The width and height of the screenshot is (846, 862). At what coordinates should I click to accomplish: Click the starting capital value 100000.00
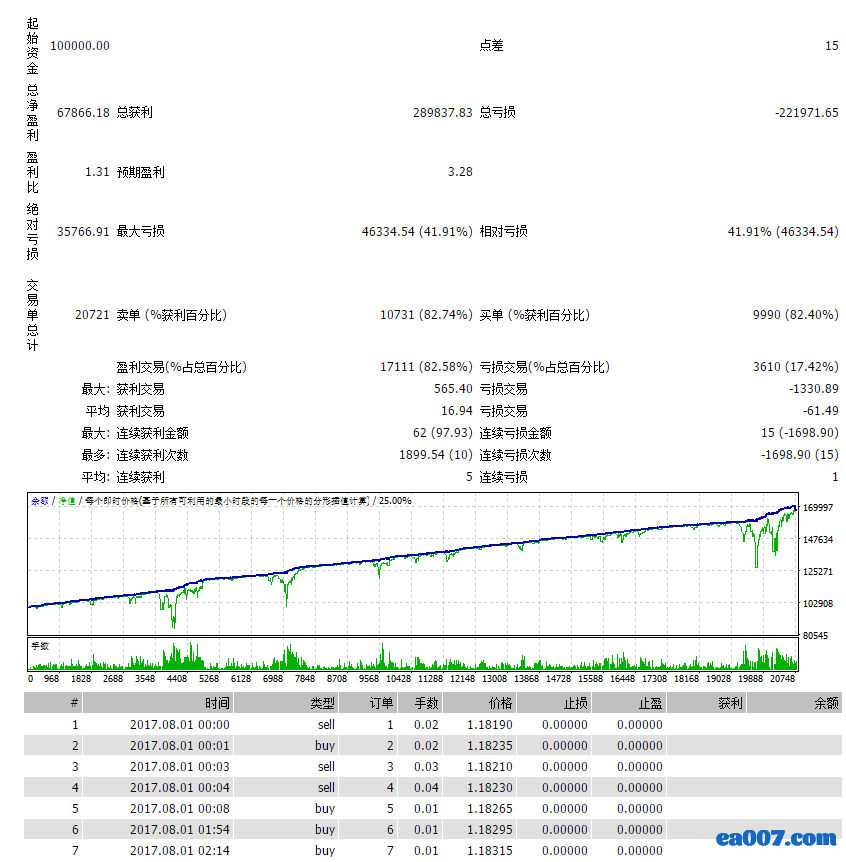80,46
